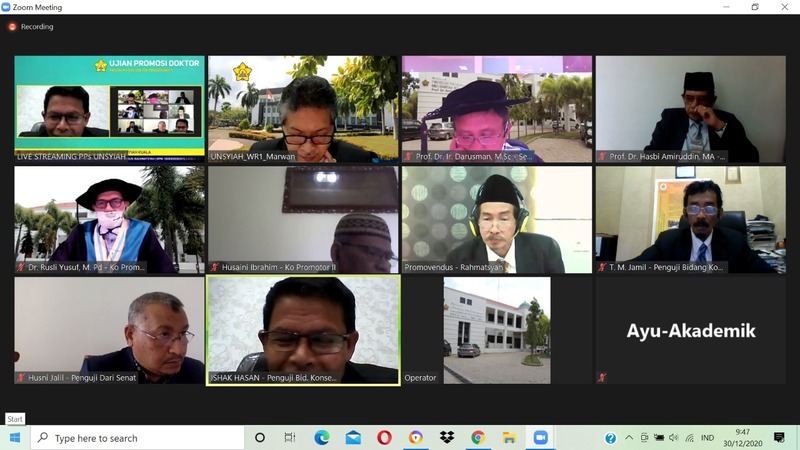Select ISHAK HASAN's highlighted video tile

[303, 330]
